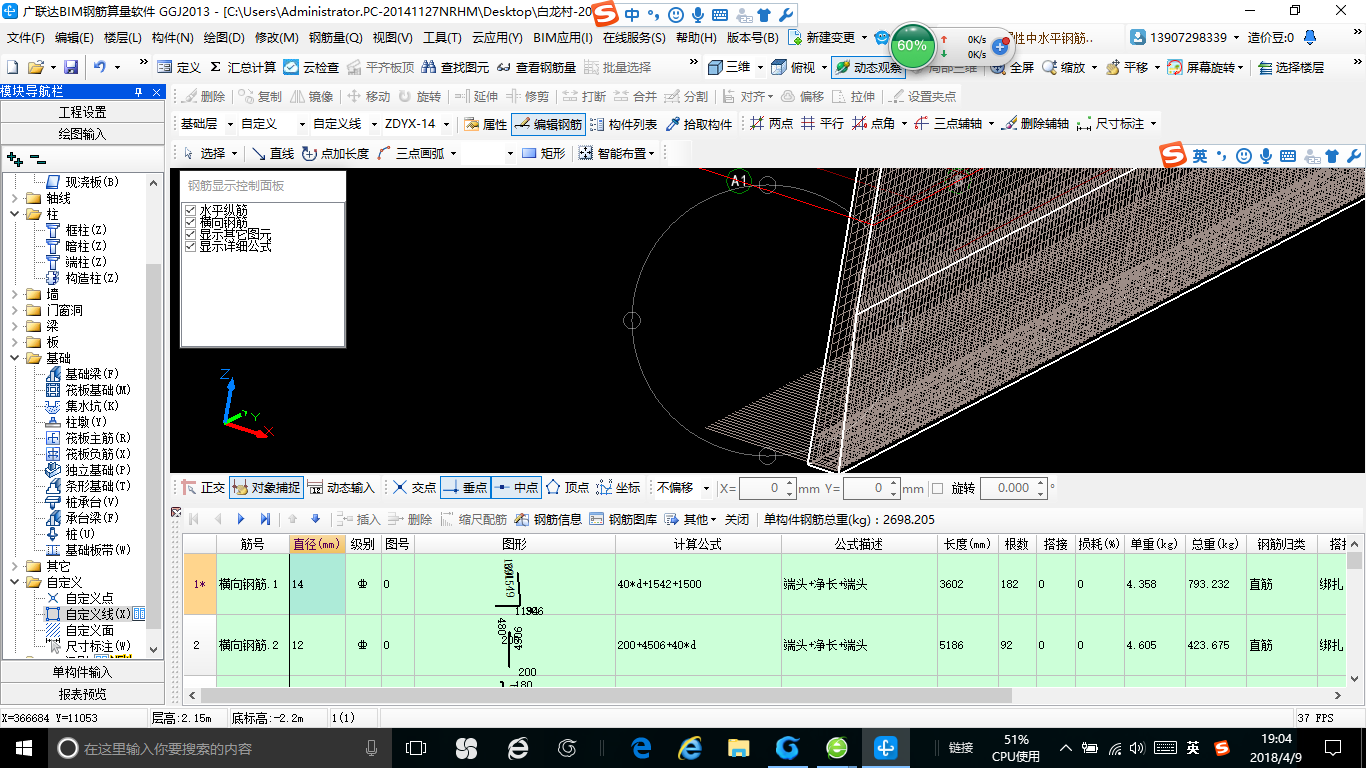Open 构件列表 component list
The image size is (1366, 768).
tap(624, 124)
